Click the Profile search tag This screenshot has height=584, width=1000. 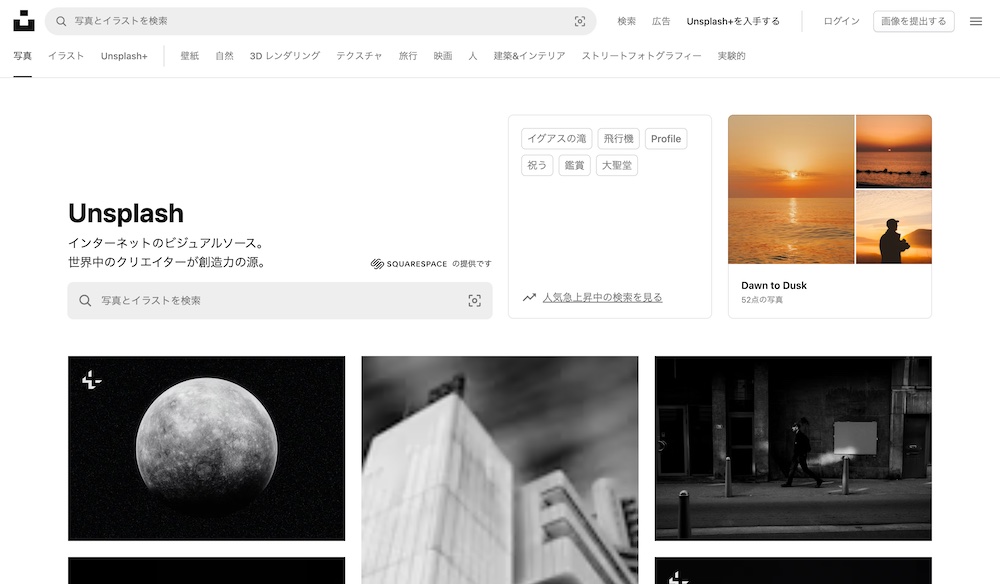(x=666, y=138)
